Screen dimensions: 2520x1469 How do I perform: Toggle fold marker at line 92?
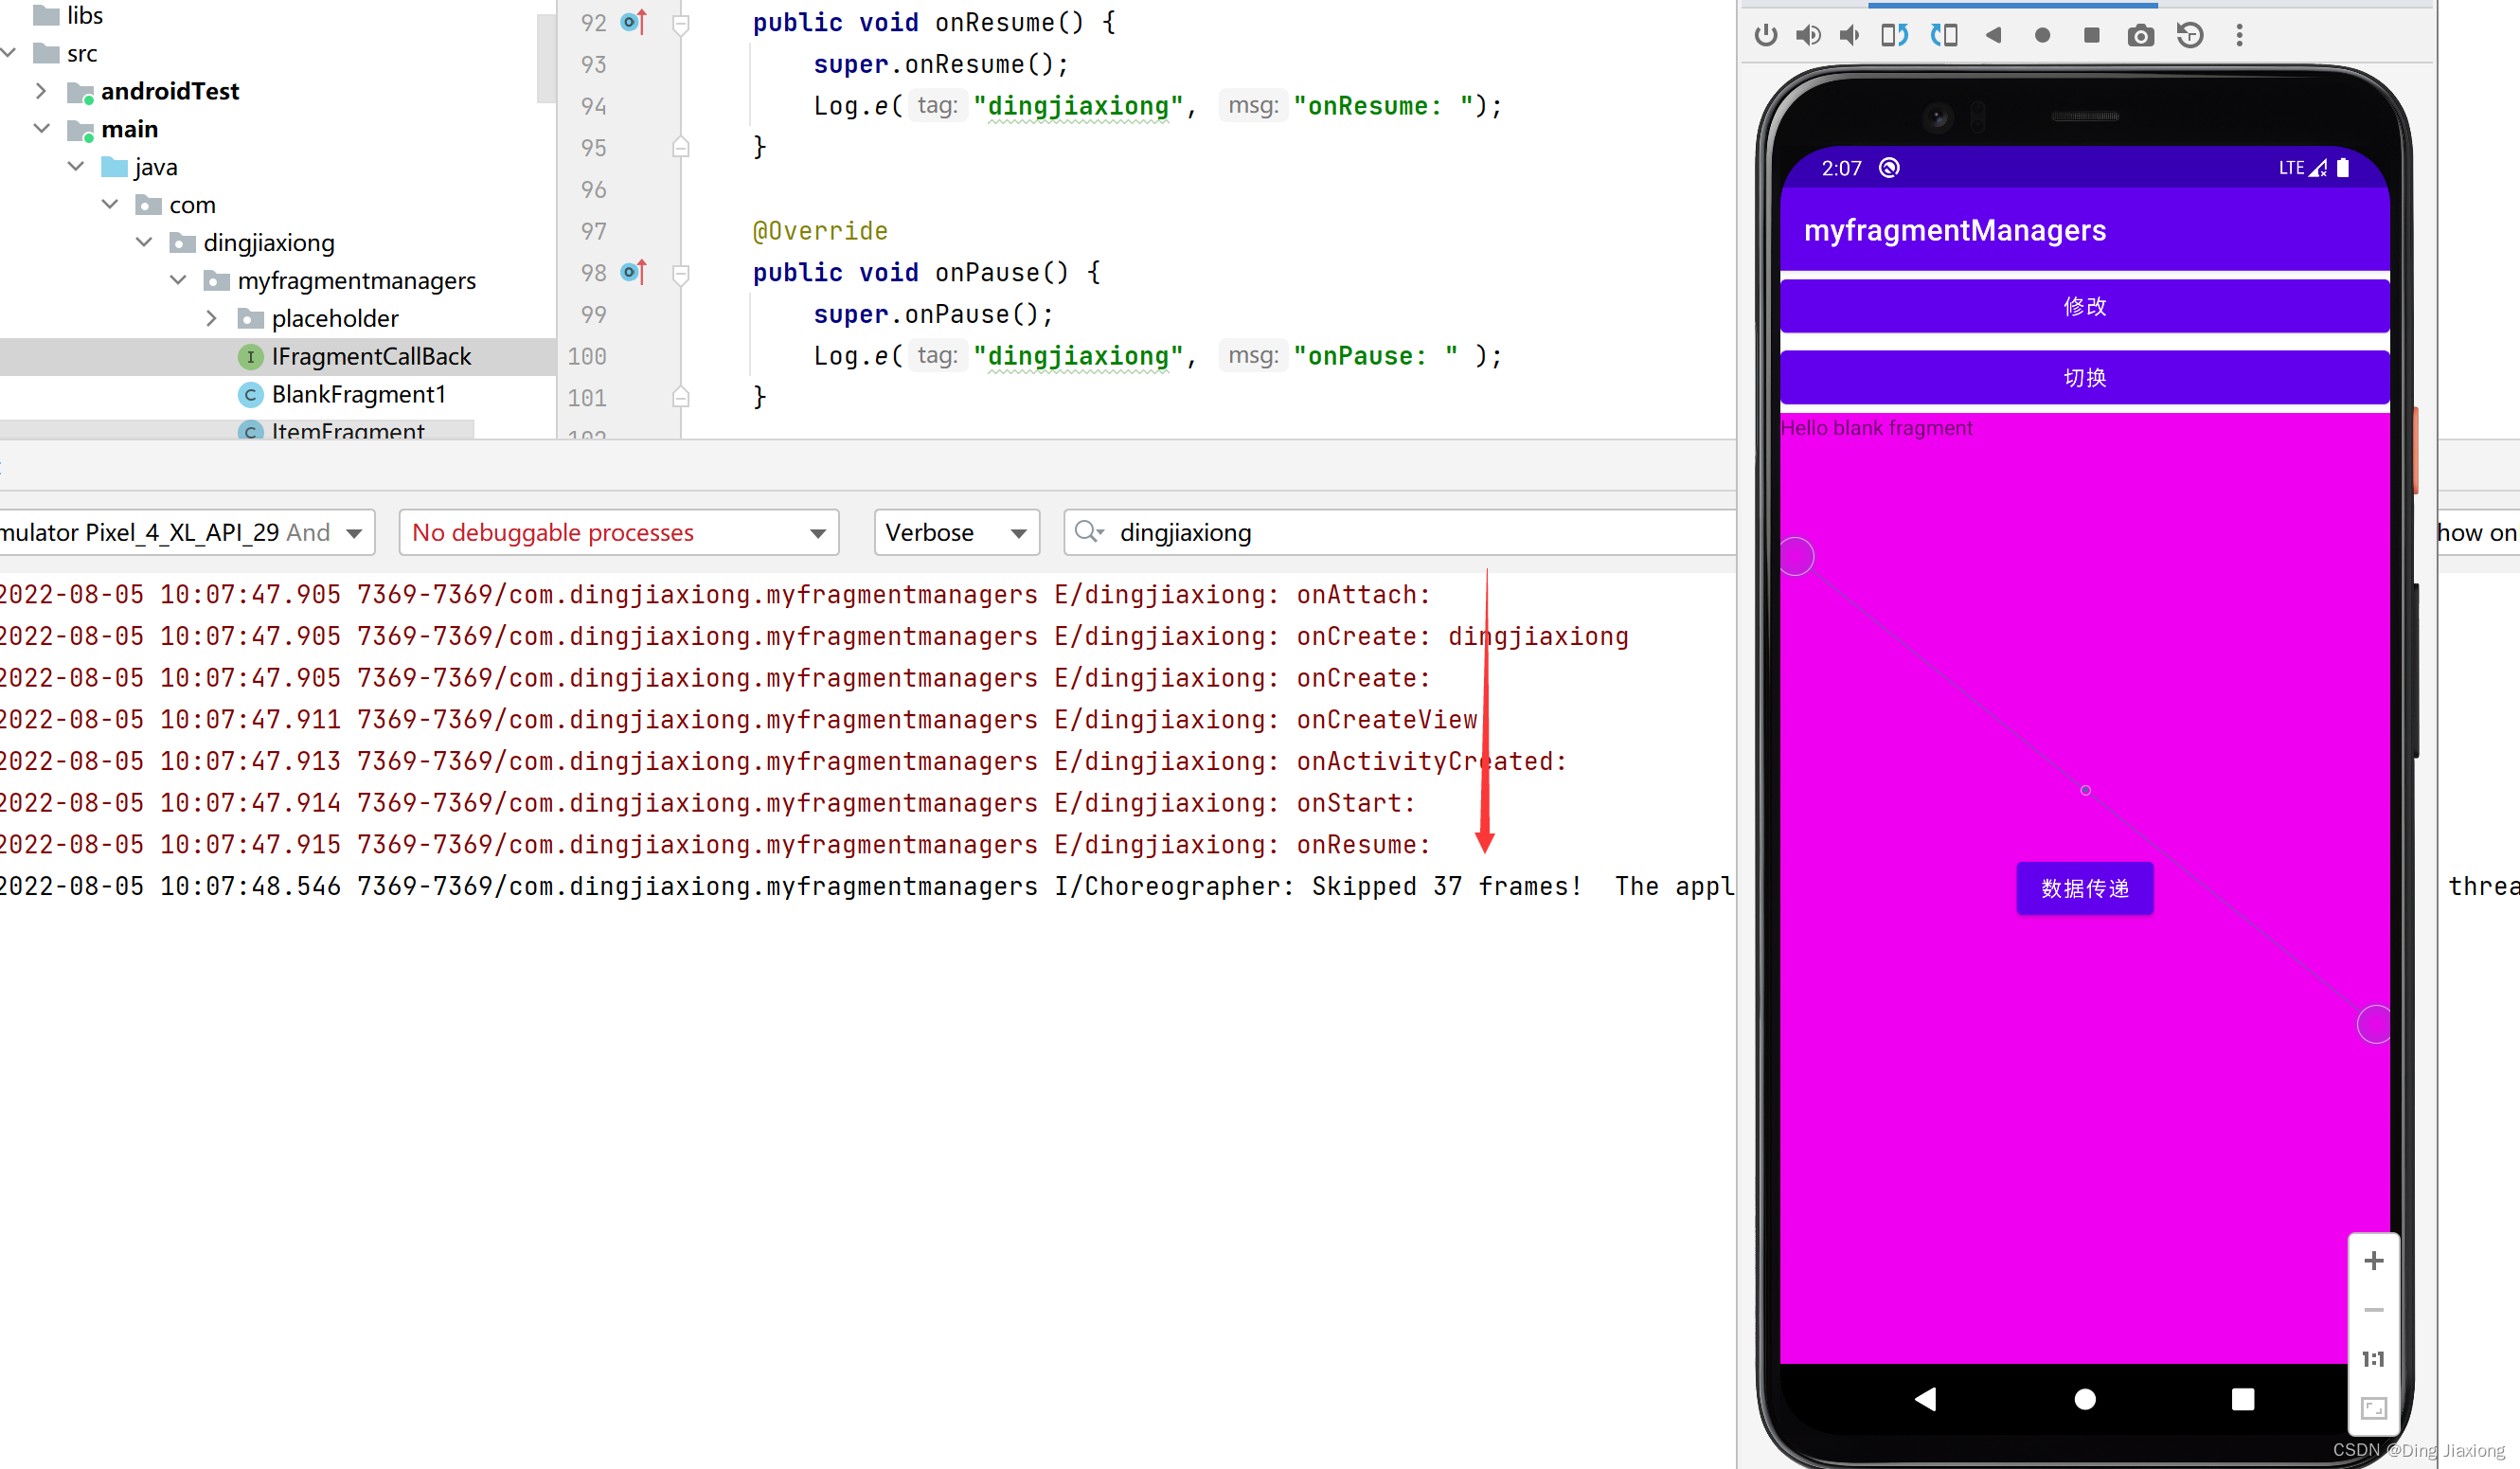tap(681, 23)
